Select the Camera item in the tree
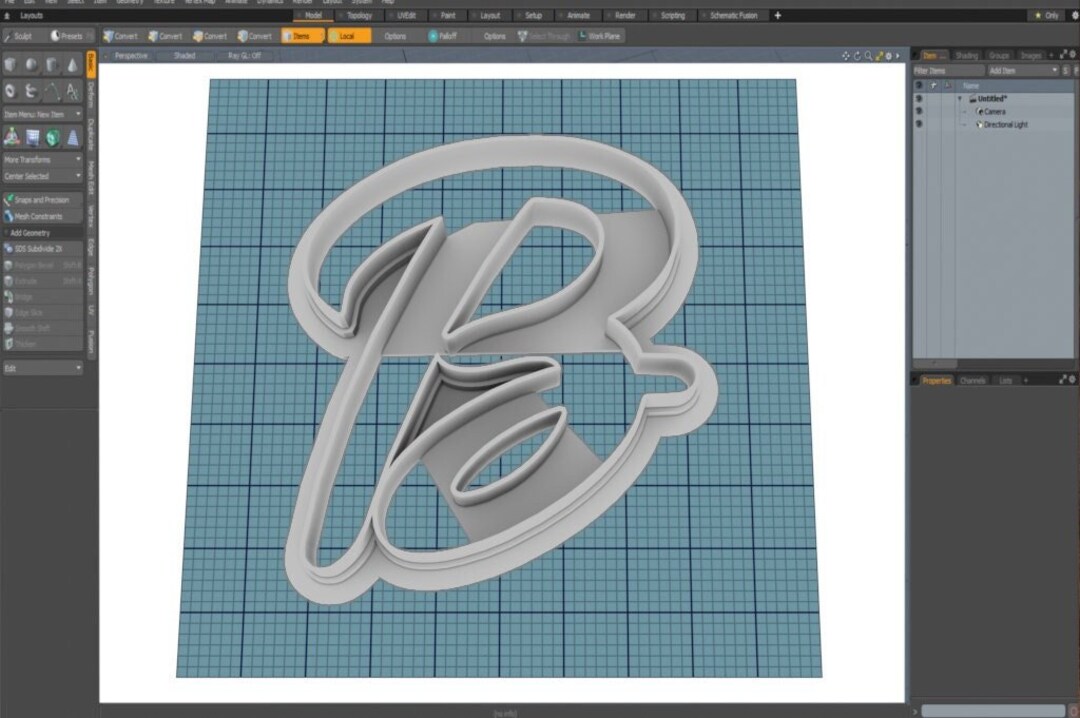The width and height of the screenshot is (1080, 718). [x=994, y=112]
